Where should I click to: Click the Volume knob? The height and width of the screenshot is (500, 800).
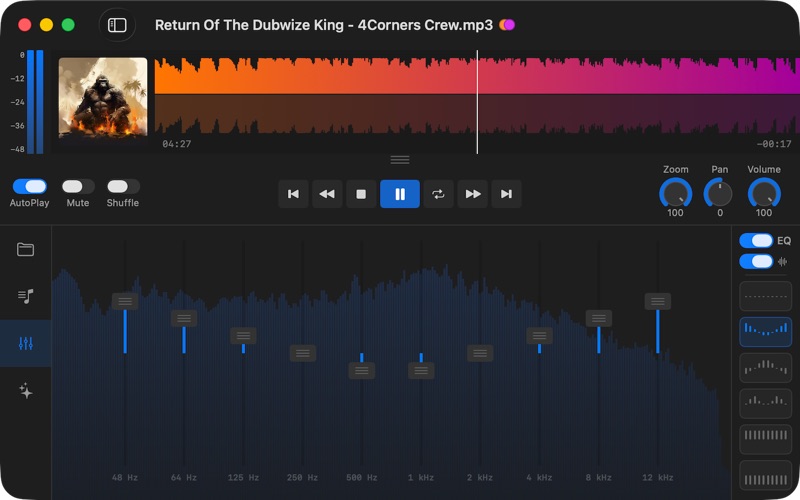point(764,194)
